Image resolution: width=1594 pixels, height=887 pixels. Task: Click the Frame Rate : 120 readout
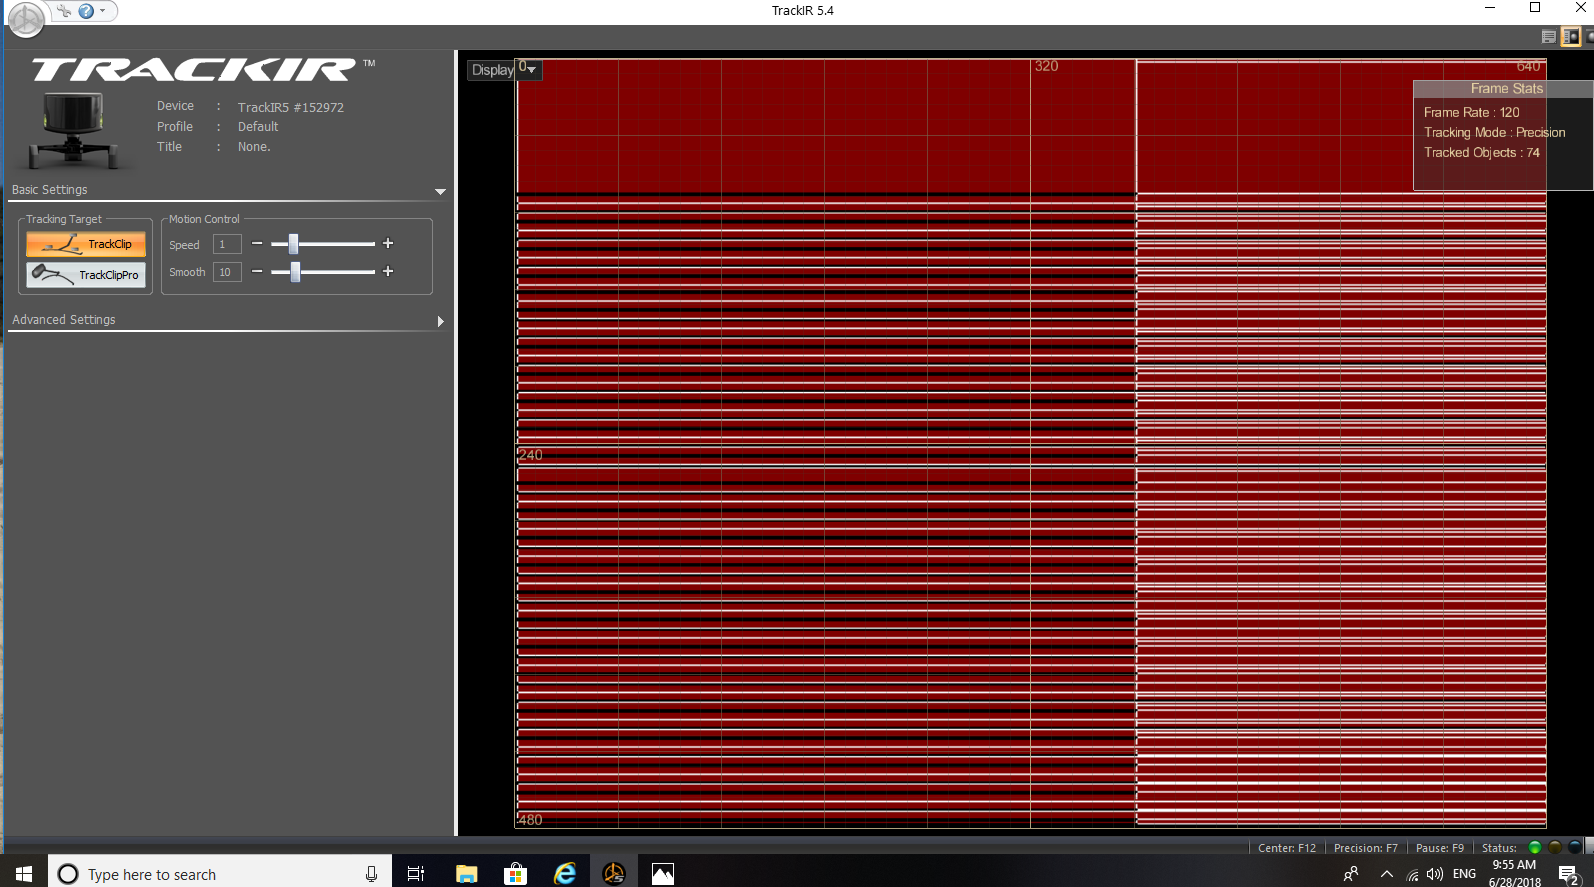coord(1471,113)
